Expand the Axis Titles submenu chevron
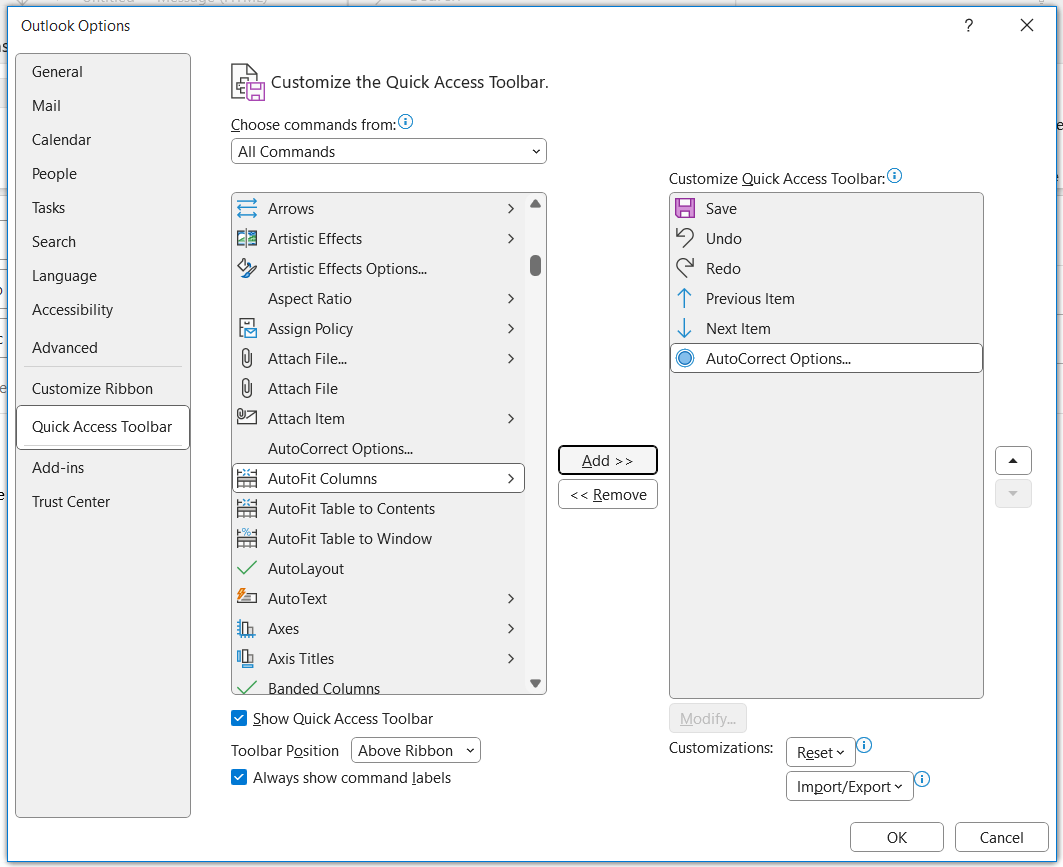Screen dimensions: 1063x867 511,659
